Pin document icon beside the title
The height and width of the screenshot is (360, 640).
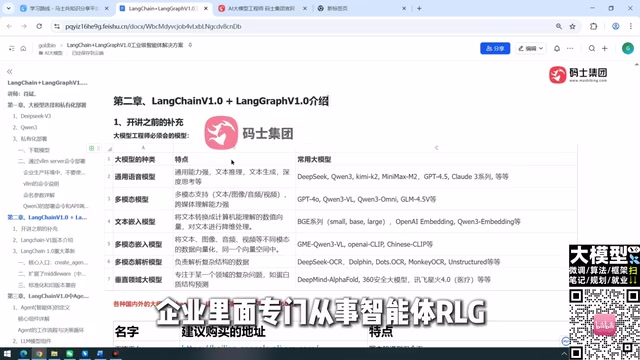[x=190, y=45]
